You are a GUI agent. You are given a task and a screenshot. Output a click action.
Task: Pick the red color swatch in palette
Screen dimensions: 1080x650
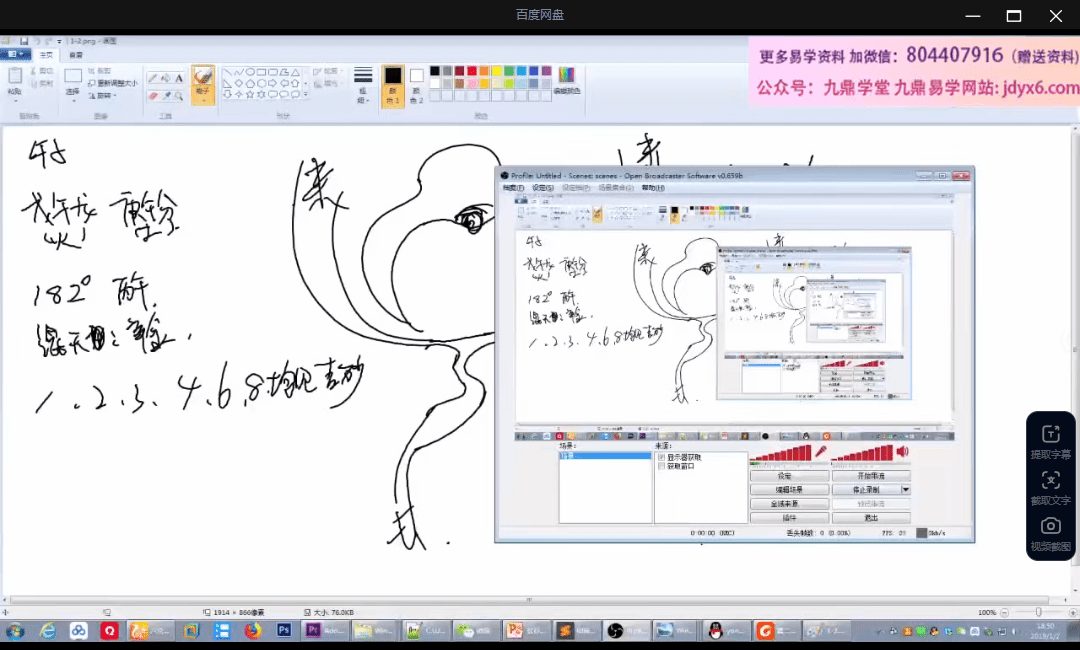point(472,71)
